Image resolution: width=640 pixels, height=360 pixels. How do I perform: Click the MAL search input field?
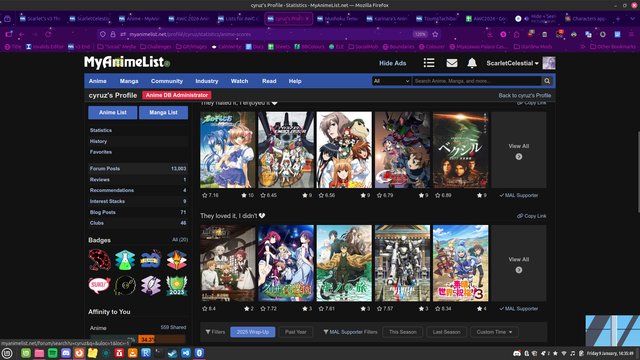[477, 81]
